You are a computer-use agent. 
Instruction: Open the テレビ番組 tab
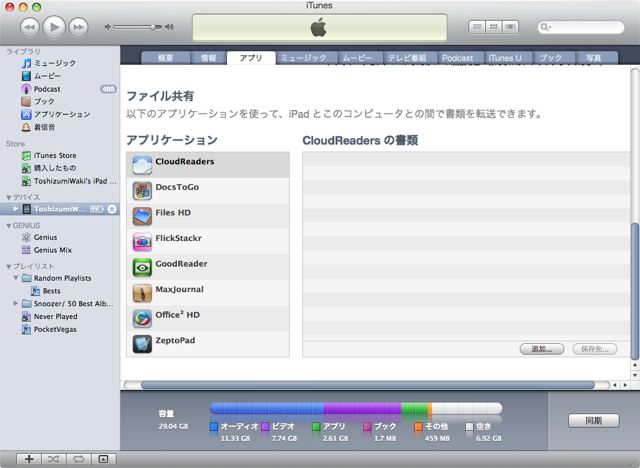(x=407, y=58)
